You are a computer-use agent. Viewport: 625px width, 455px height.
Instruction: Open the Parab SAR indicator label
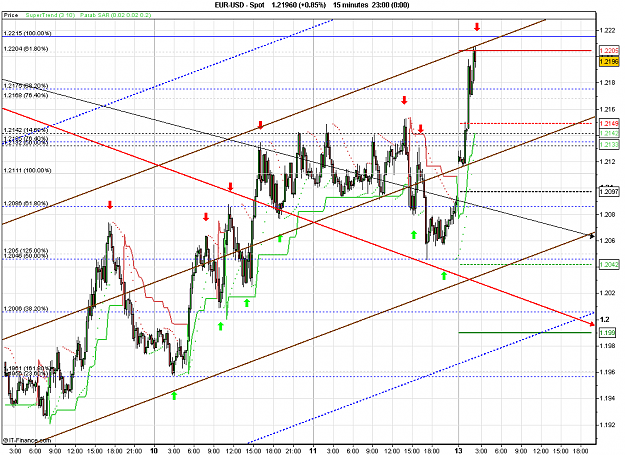click(115, 15)
